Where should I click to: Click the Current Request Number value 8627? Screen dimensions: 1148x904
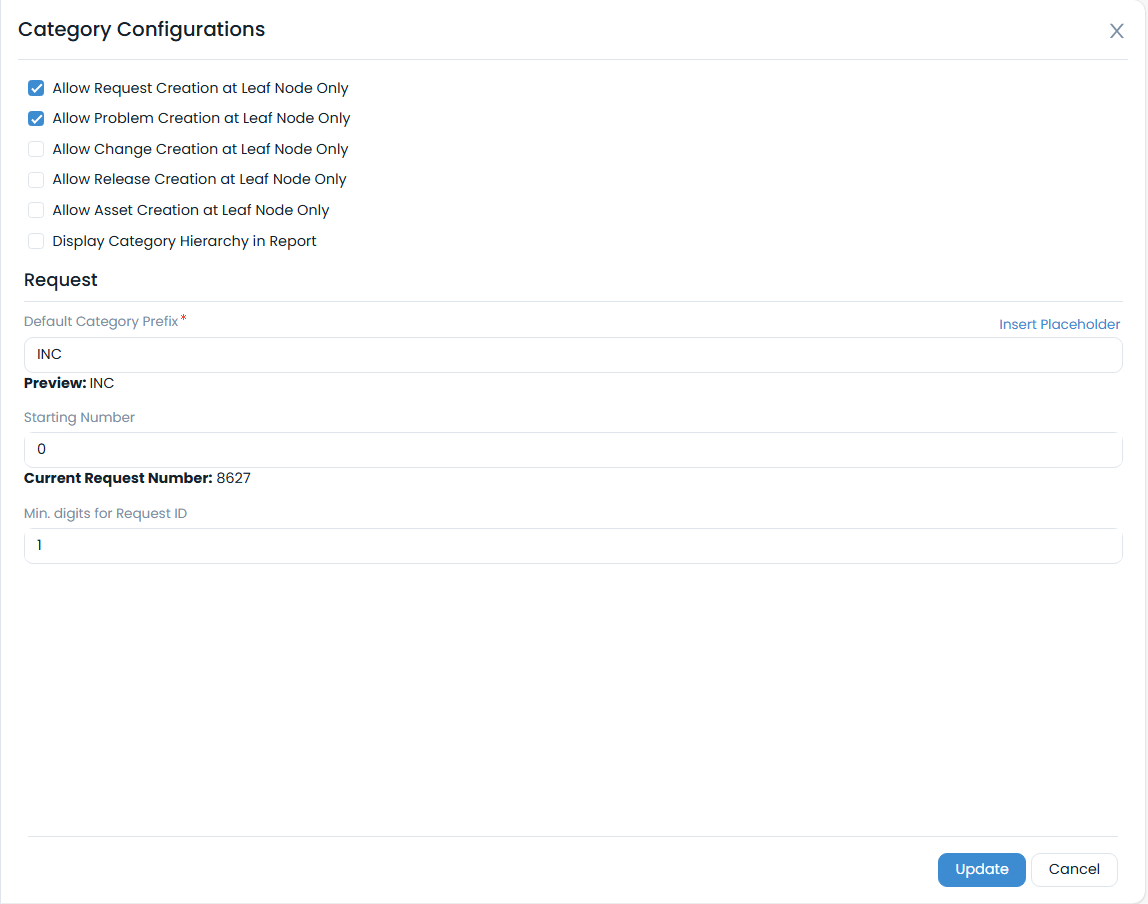234,478
